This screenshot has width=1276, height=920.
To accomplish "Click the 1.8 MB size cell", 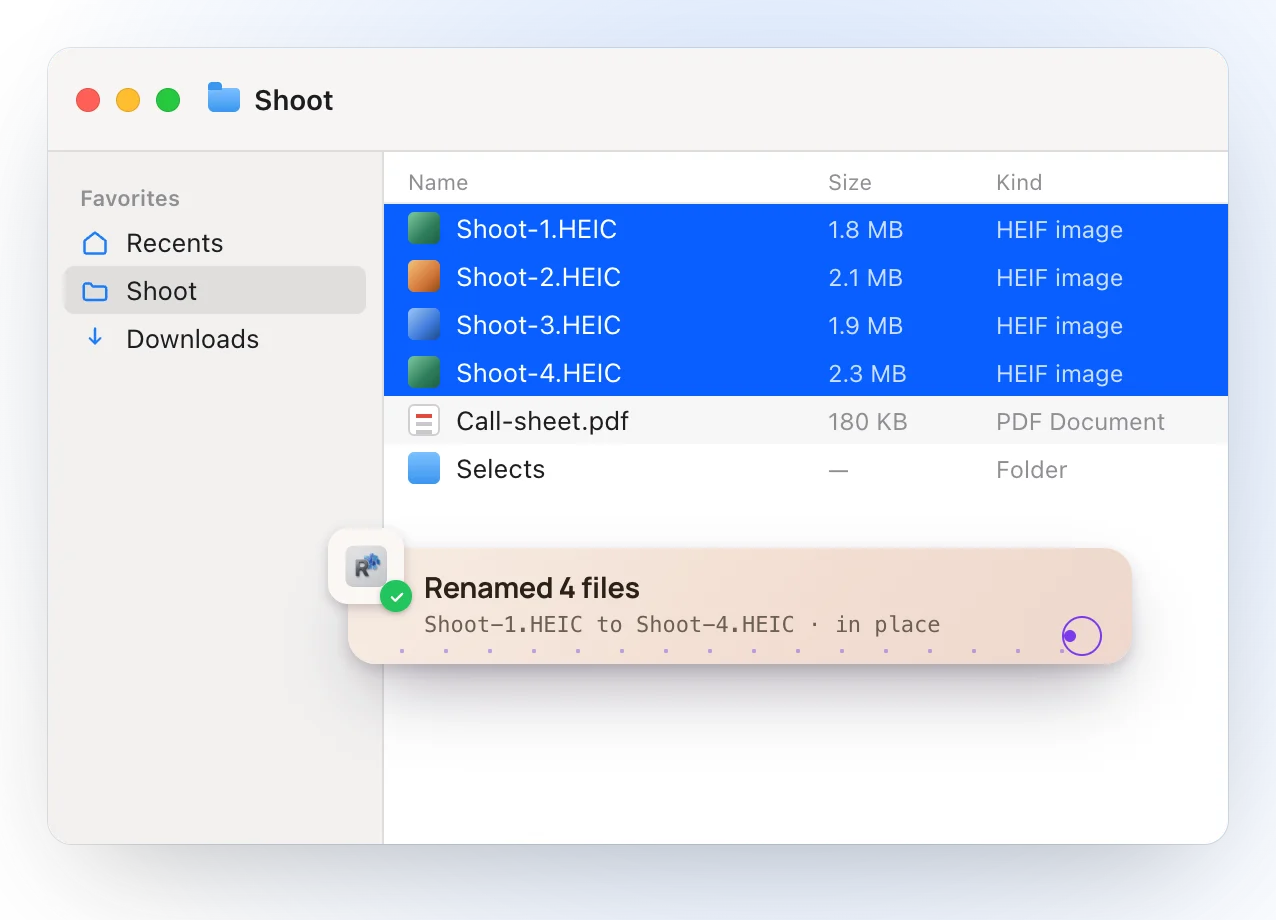I will tap(865, 230).
